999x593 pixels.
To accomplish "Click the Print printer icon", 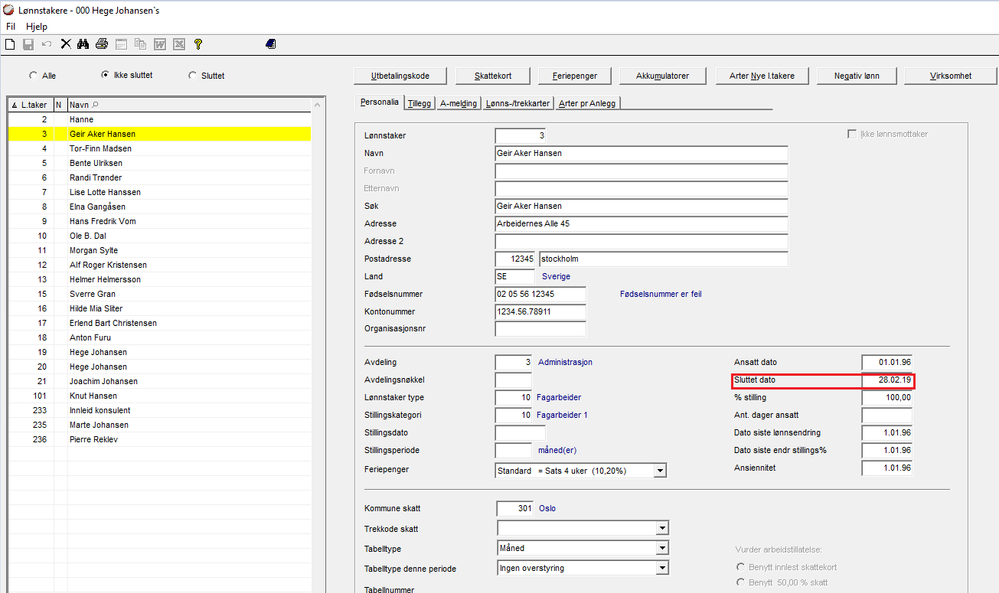I will [102, 44].
